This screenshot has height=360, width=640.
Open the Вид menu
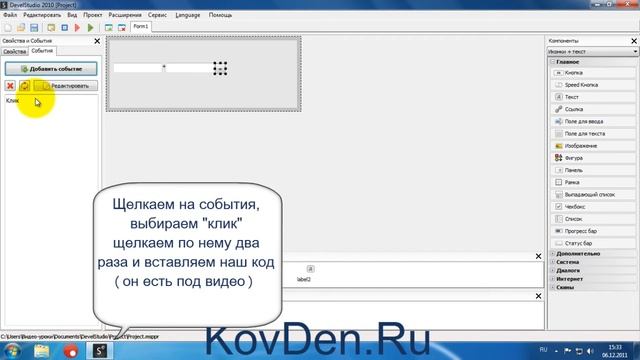[x=72, y=15]
